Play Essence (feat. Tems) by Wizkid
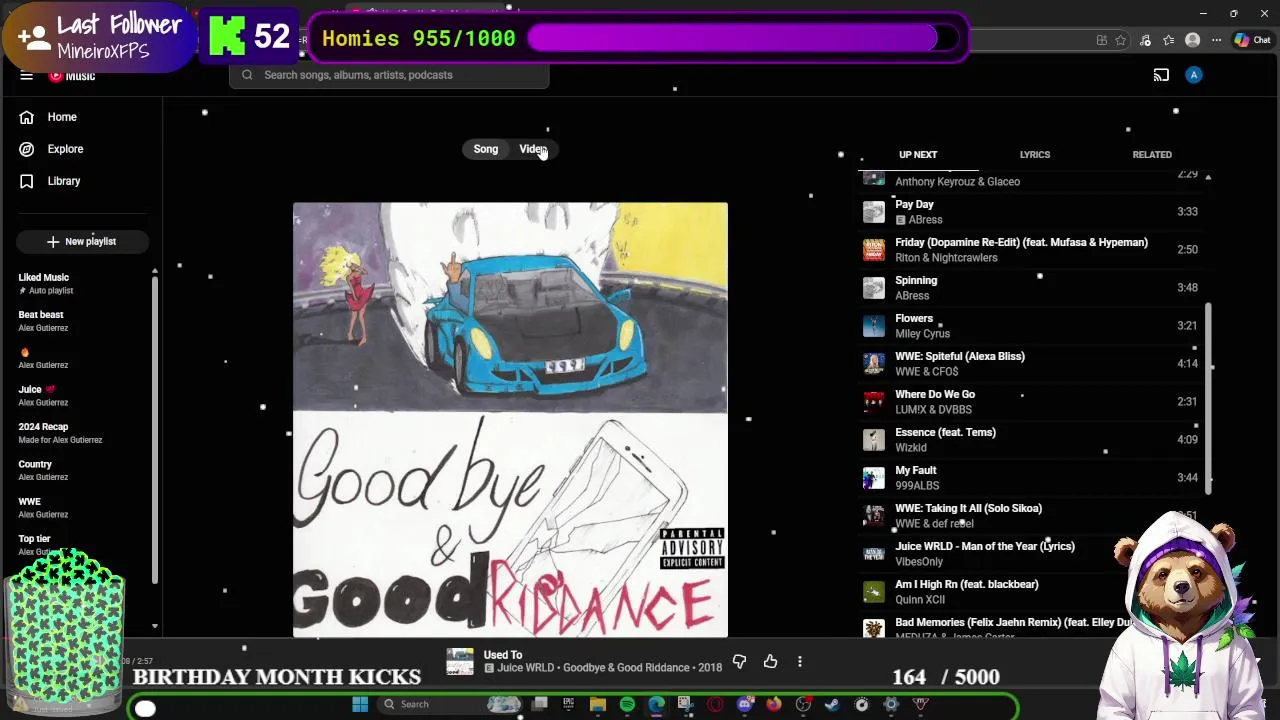Screen dimensions: 1280x720 1030,440
